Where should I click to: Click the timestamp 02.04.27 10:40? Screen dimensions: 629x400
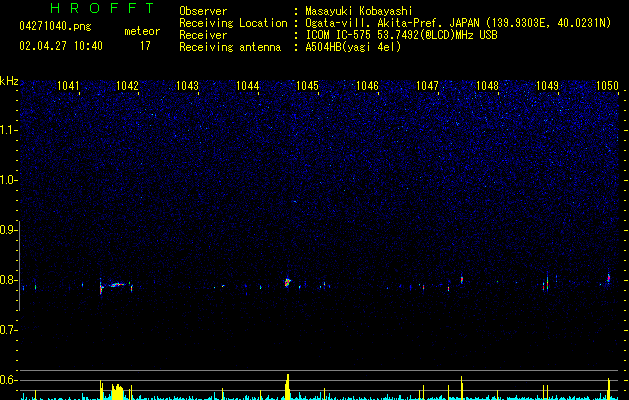pyautogui.click(x=61, y=46)
